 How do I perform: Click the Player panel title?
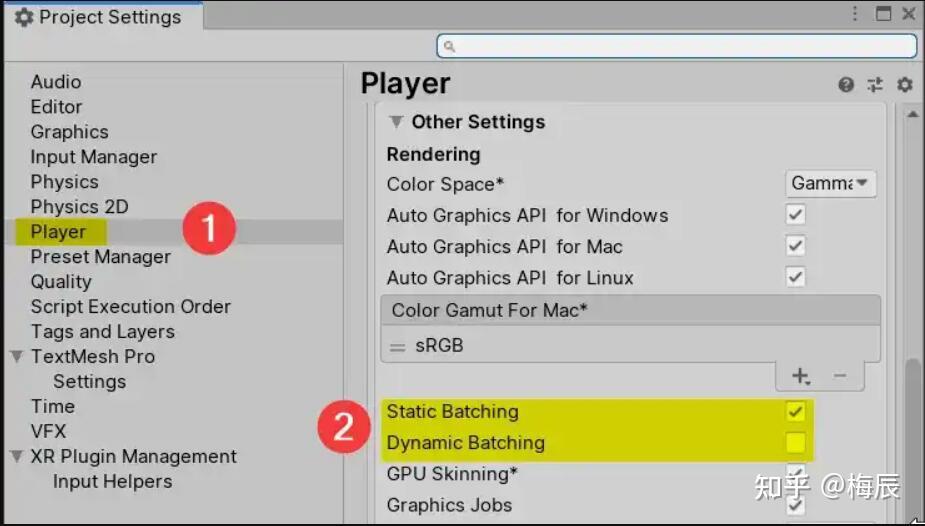pos(405,84)
